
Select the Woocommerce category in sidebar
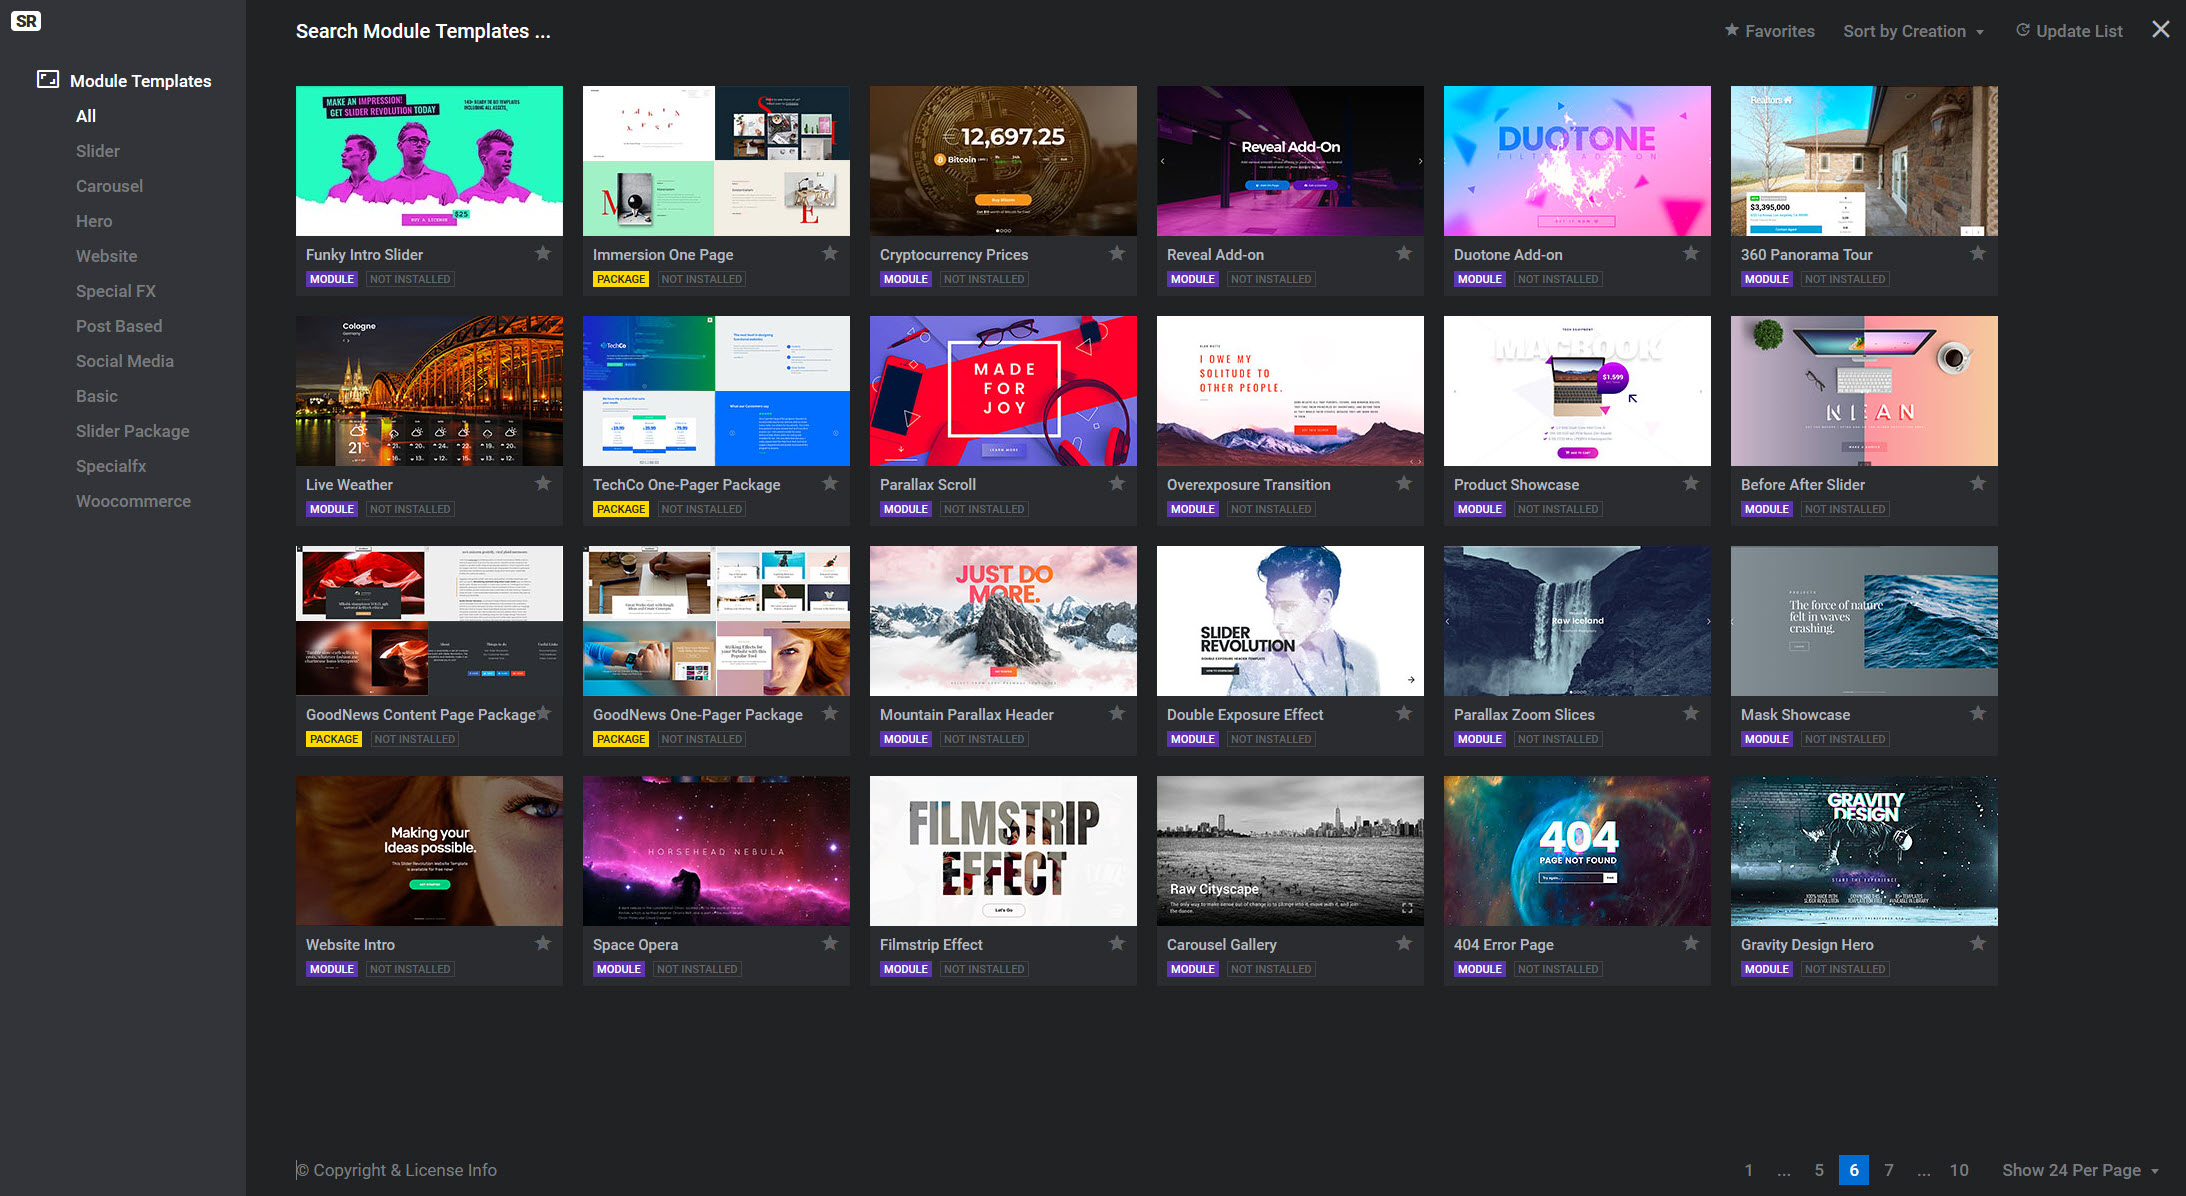click(133, 501)
